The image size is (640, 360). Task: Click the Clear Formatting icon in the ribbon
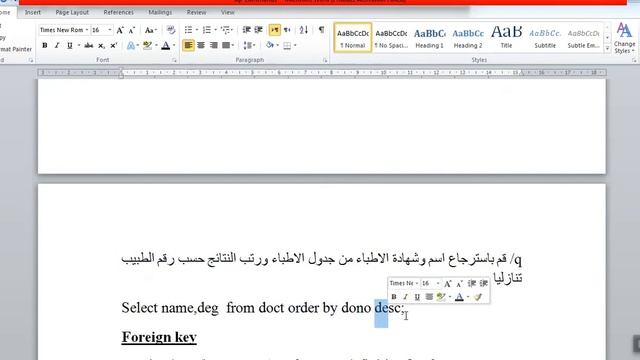tap(171, 30)
